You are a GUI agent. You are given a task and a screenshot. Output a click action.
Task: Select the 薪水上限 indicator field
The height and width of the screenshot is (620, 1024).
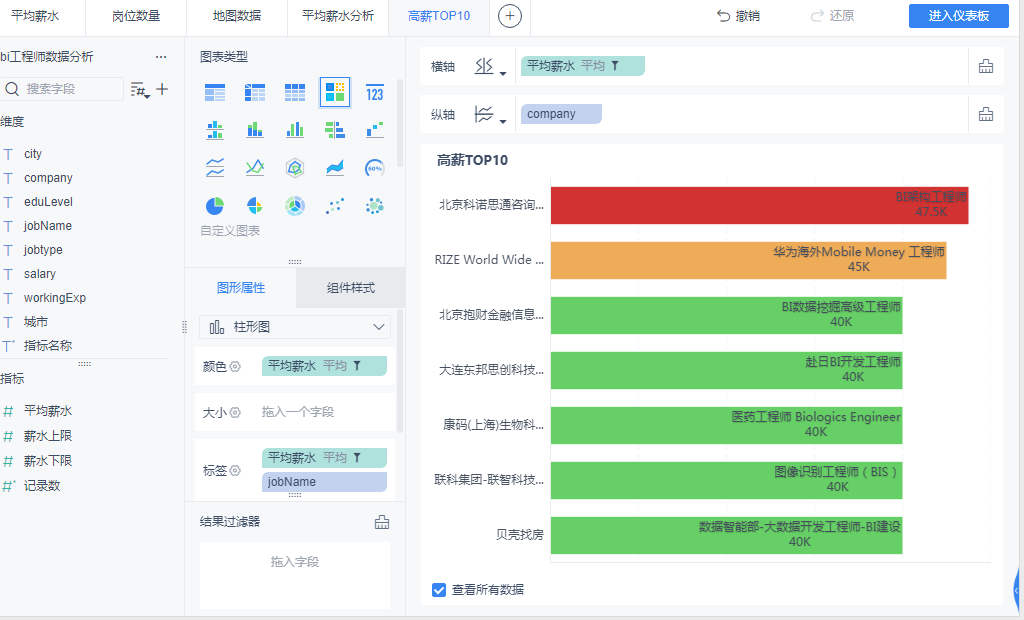48,436
